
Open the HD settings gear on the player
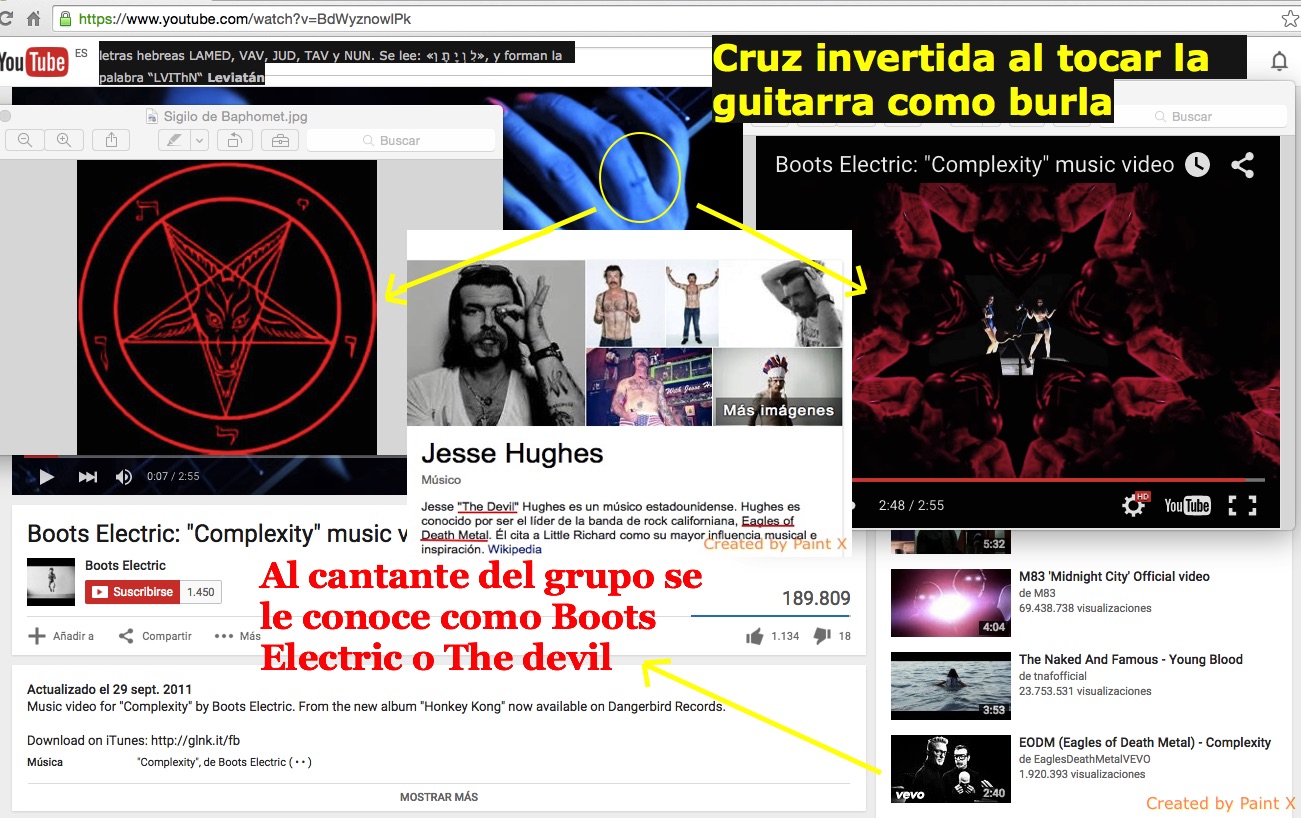coord(1134,505)
